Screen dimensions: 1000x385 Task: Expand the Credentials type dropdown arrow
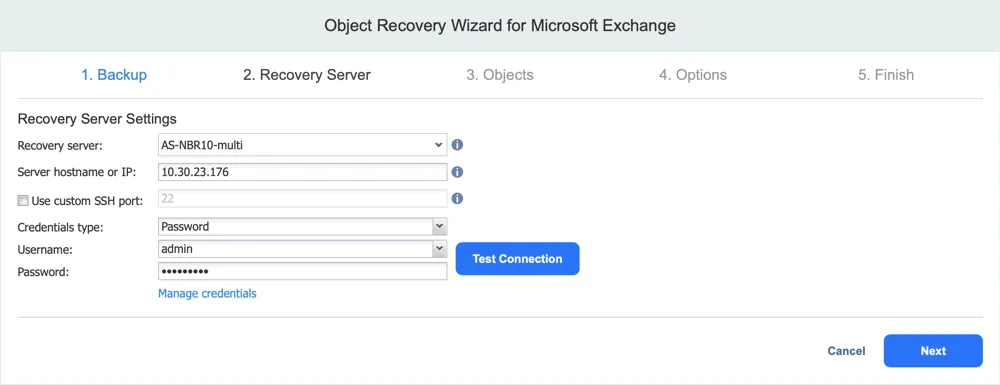click(439, 226)
